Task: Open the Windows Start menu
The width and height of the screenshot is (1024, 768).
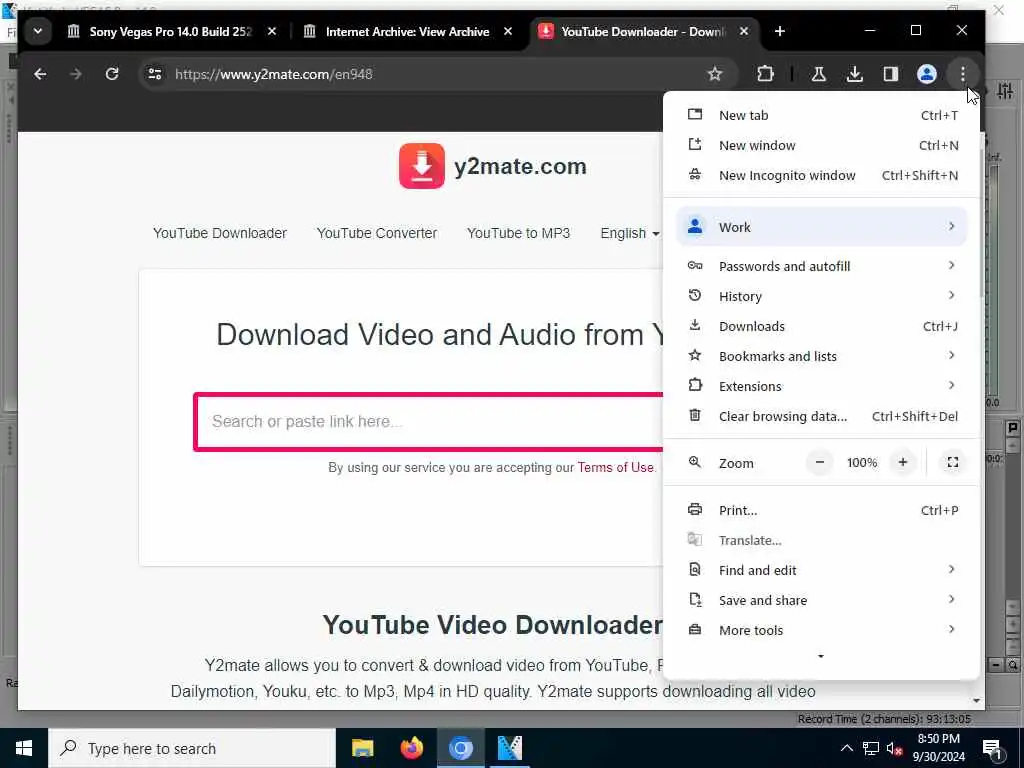Action: click(x=24, y=748)
